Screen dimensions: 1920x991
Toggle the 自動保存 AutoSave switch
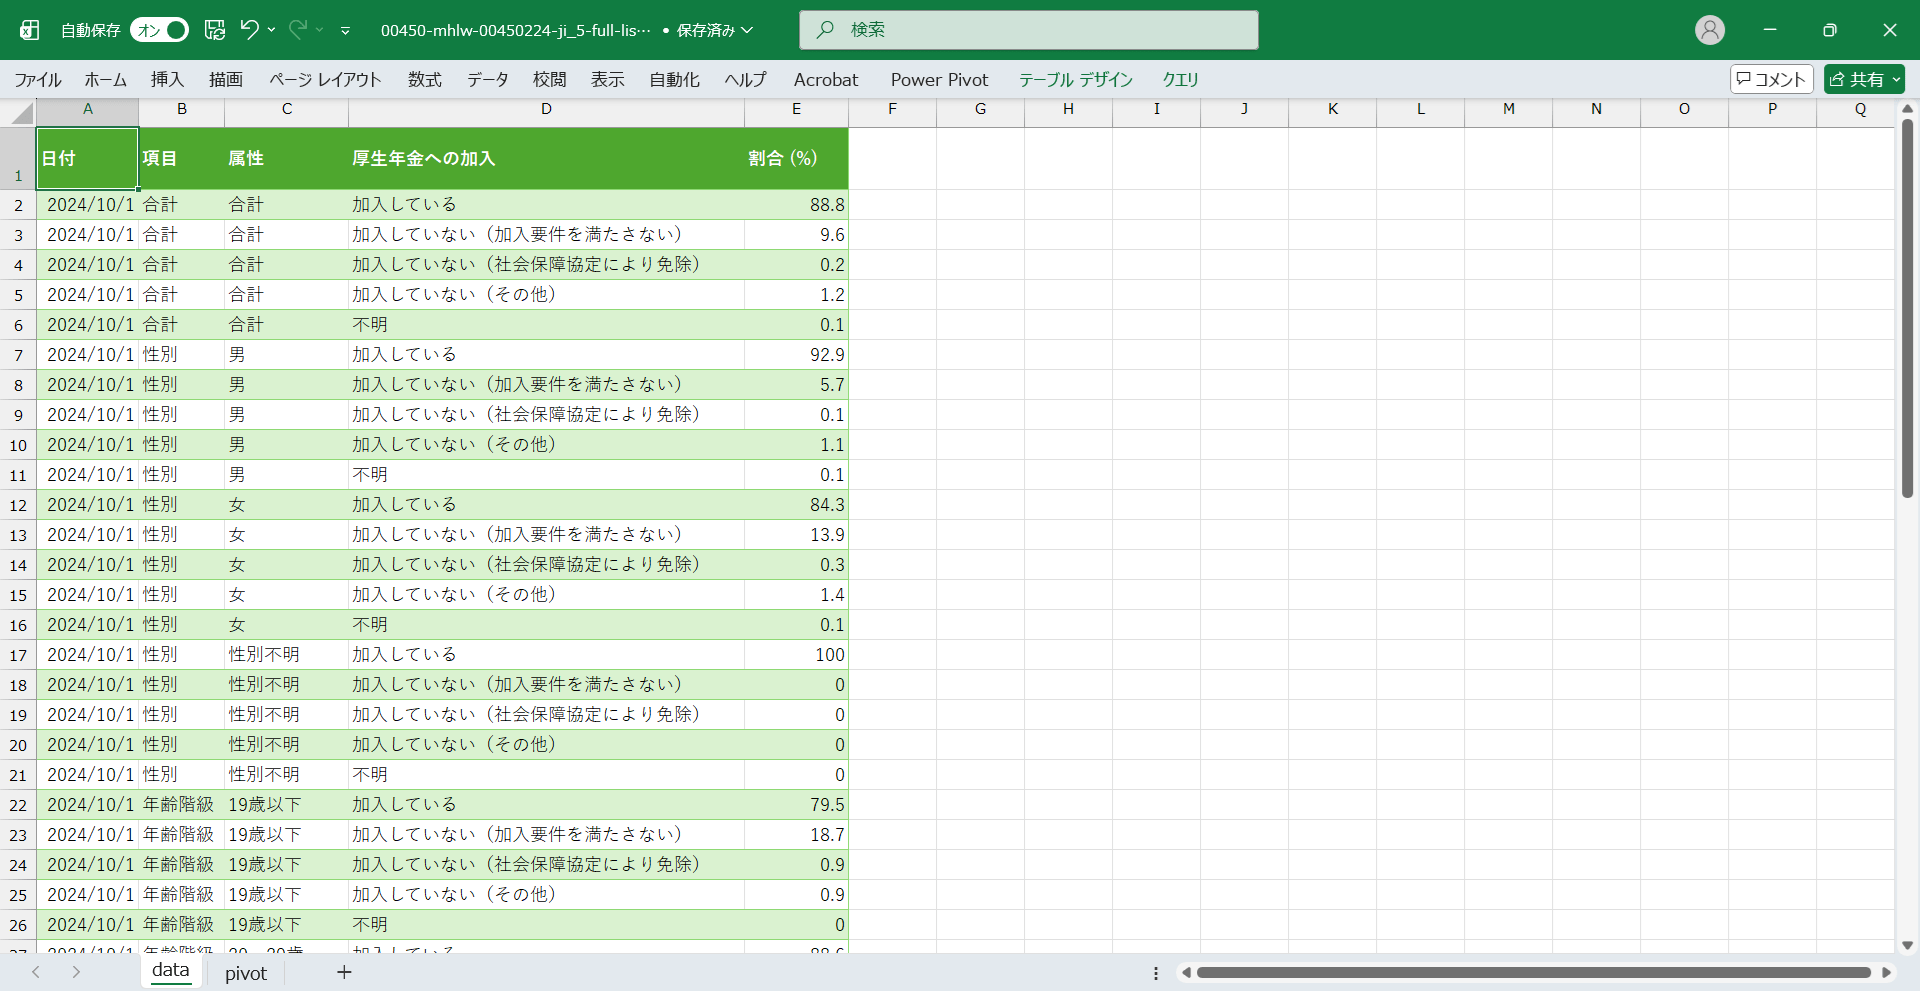pos(159,30)
